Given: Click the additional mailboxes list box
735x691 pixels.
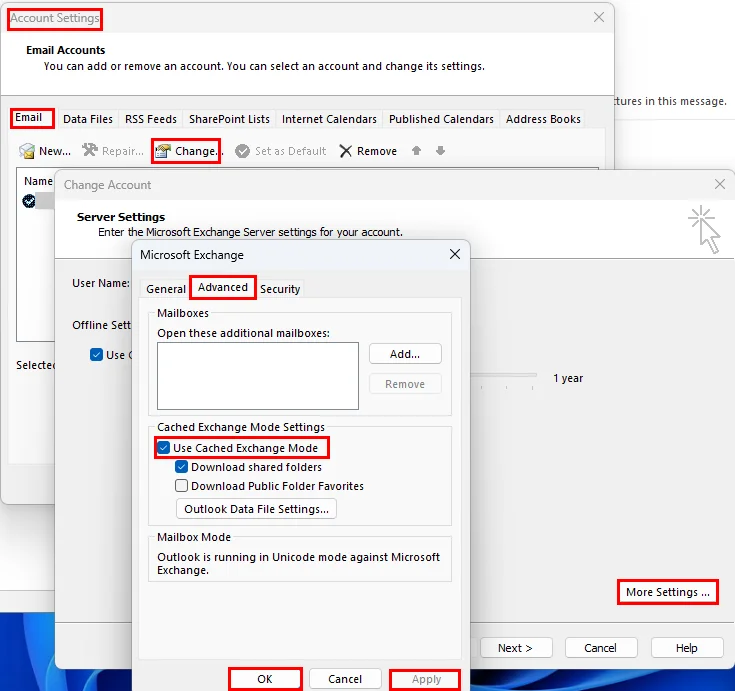Looking at the screenshot, I should click(x=258, y=376).
